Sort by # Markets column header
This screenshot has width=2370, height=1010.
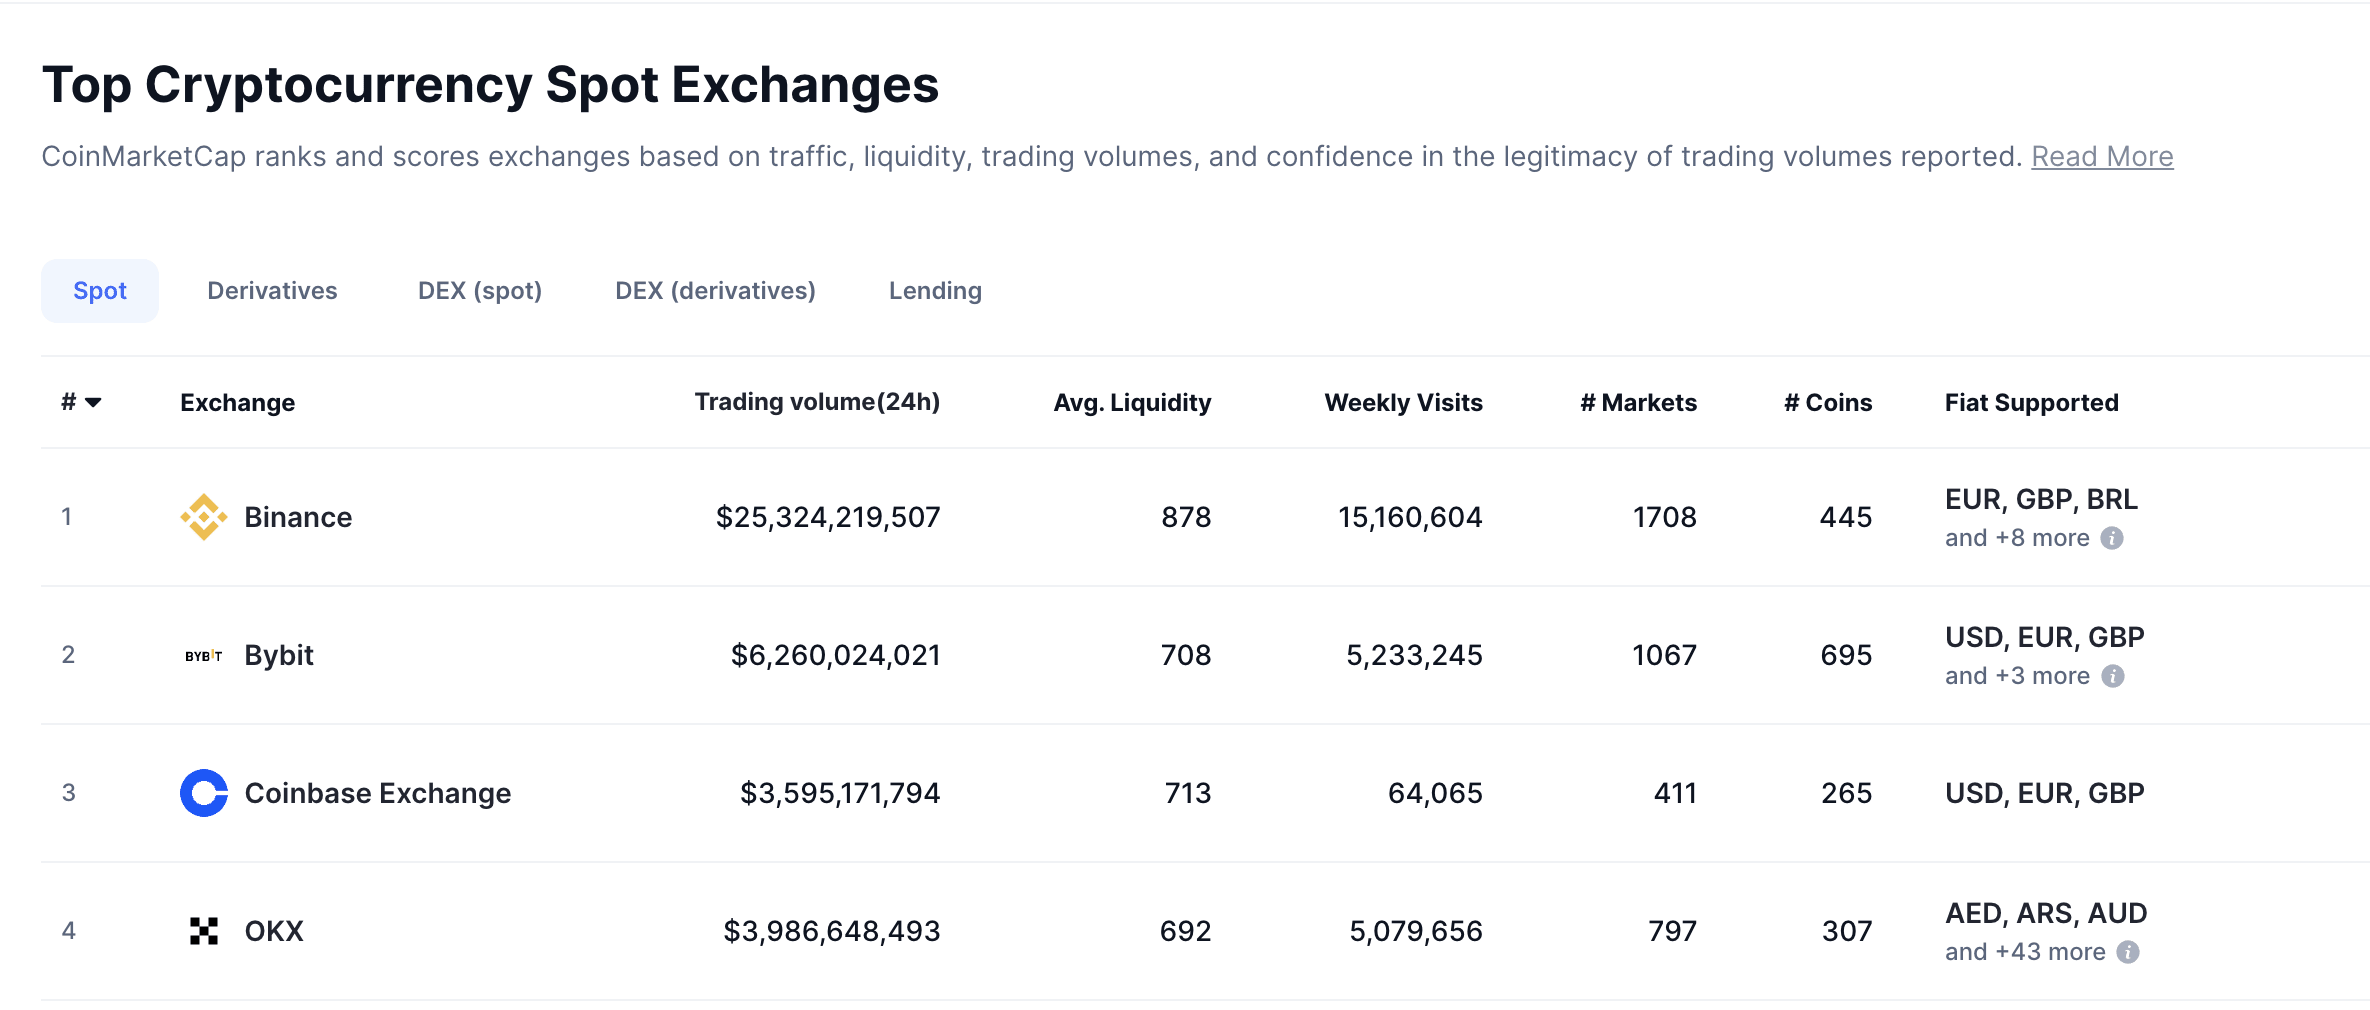[x=1638, y=402]
